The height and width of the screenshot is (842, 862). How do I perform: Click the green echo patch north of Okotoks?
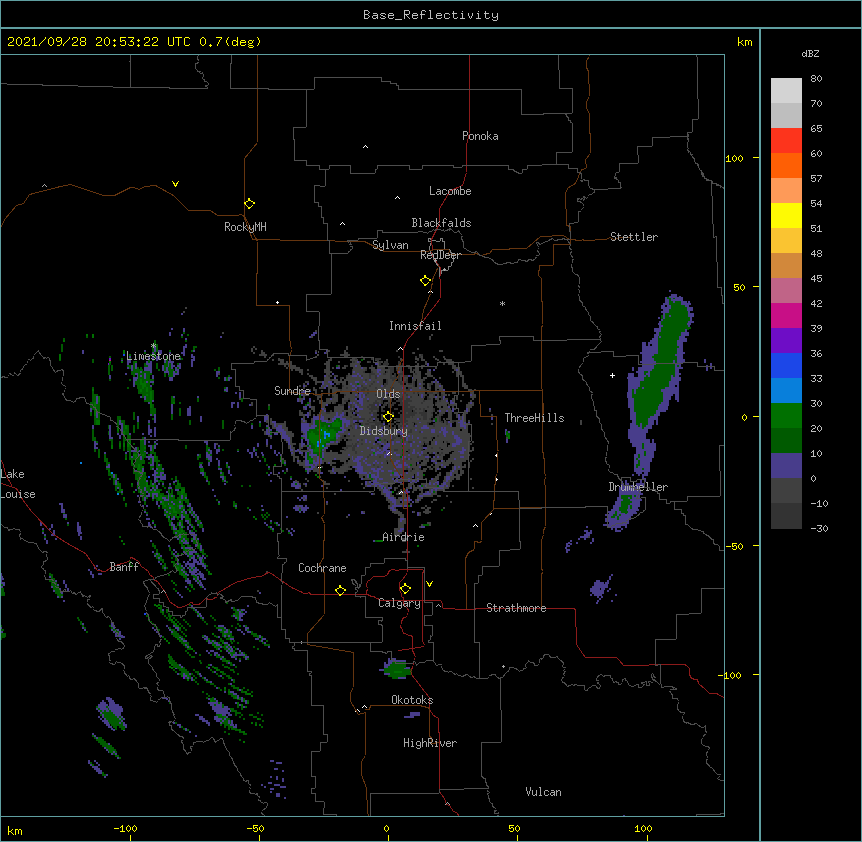[x=397, y=669]
